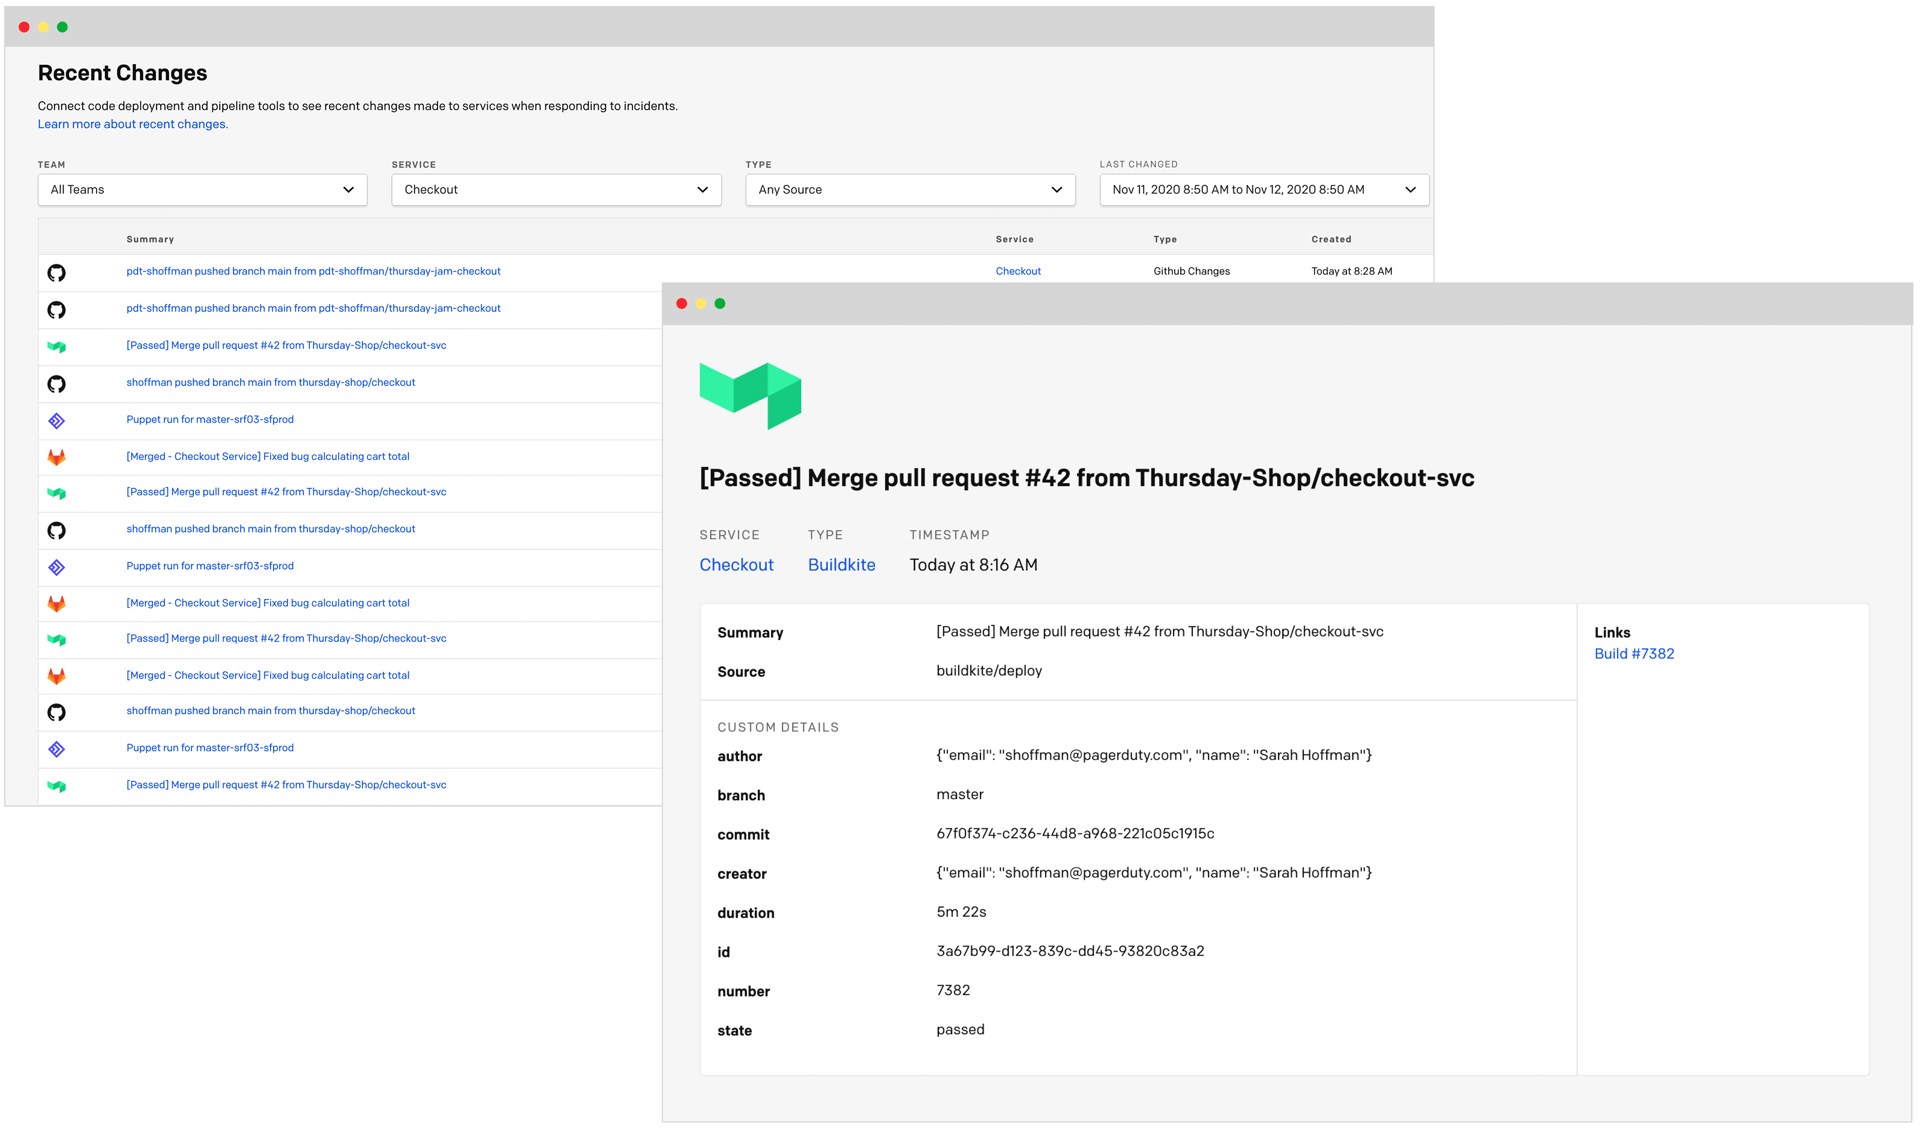Click the last Buildkite icon in the list

56,786
